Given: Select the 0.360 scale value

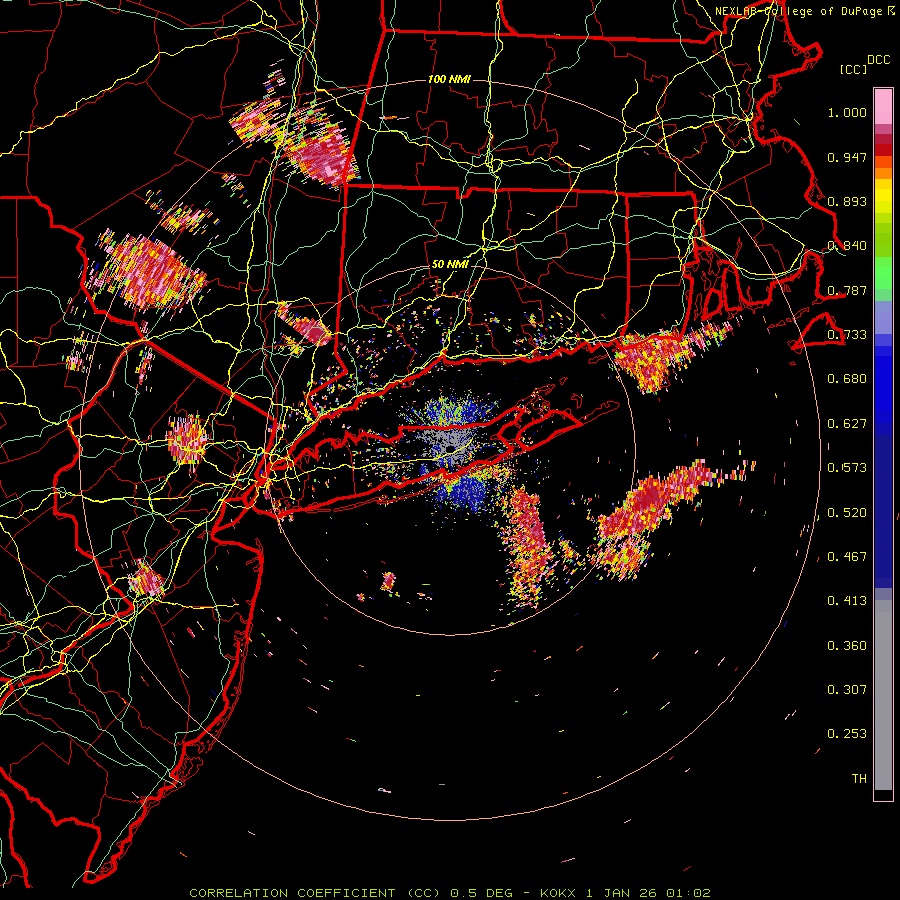Looking at the screenshot, I should click(x=847, y=646).
